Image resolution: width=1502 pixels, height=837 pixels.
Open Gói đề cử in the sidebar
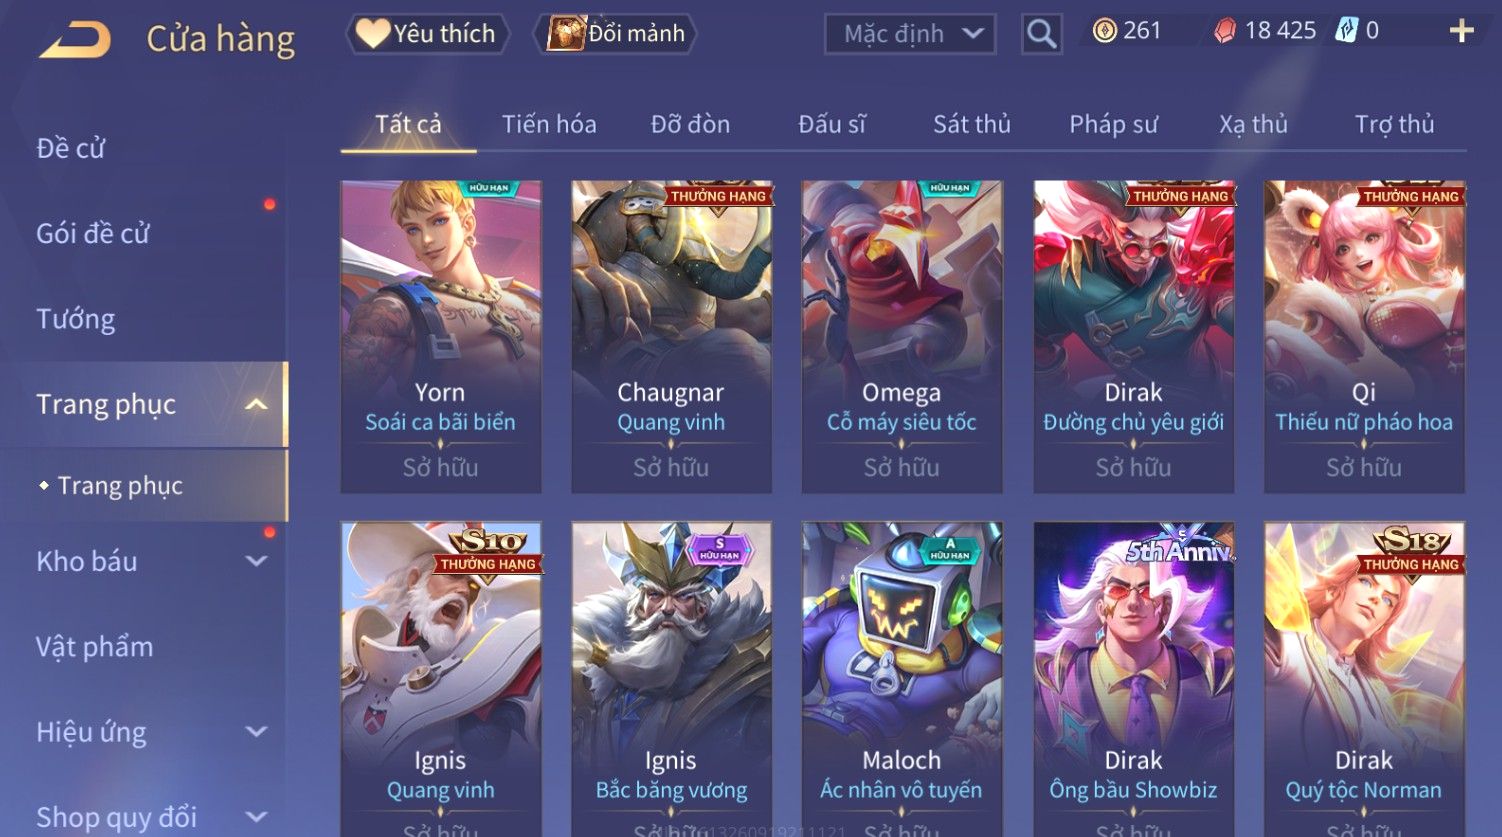[93, 233]
